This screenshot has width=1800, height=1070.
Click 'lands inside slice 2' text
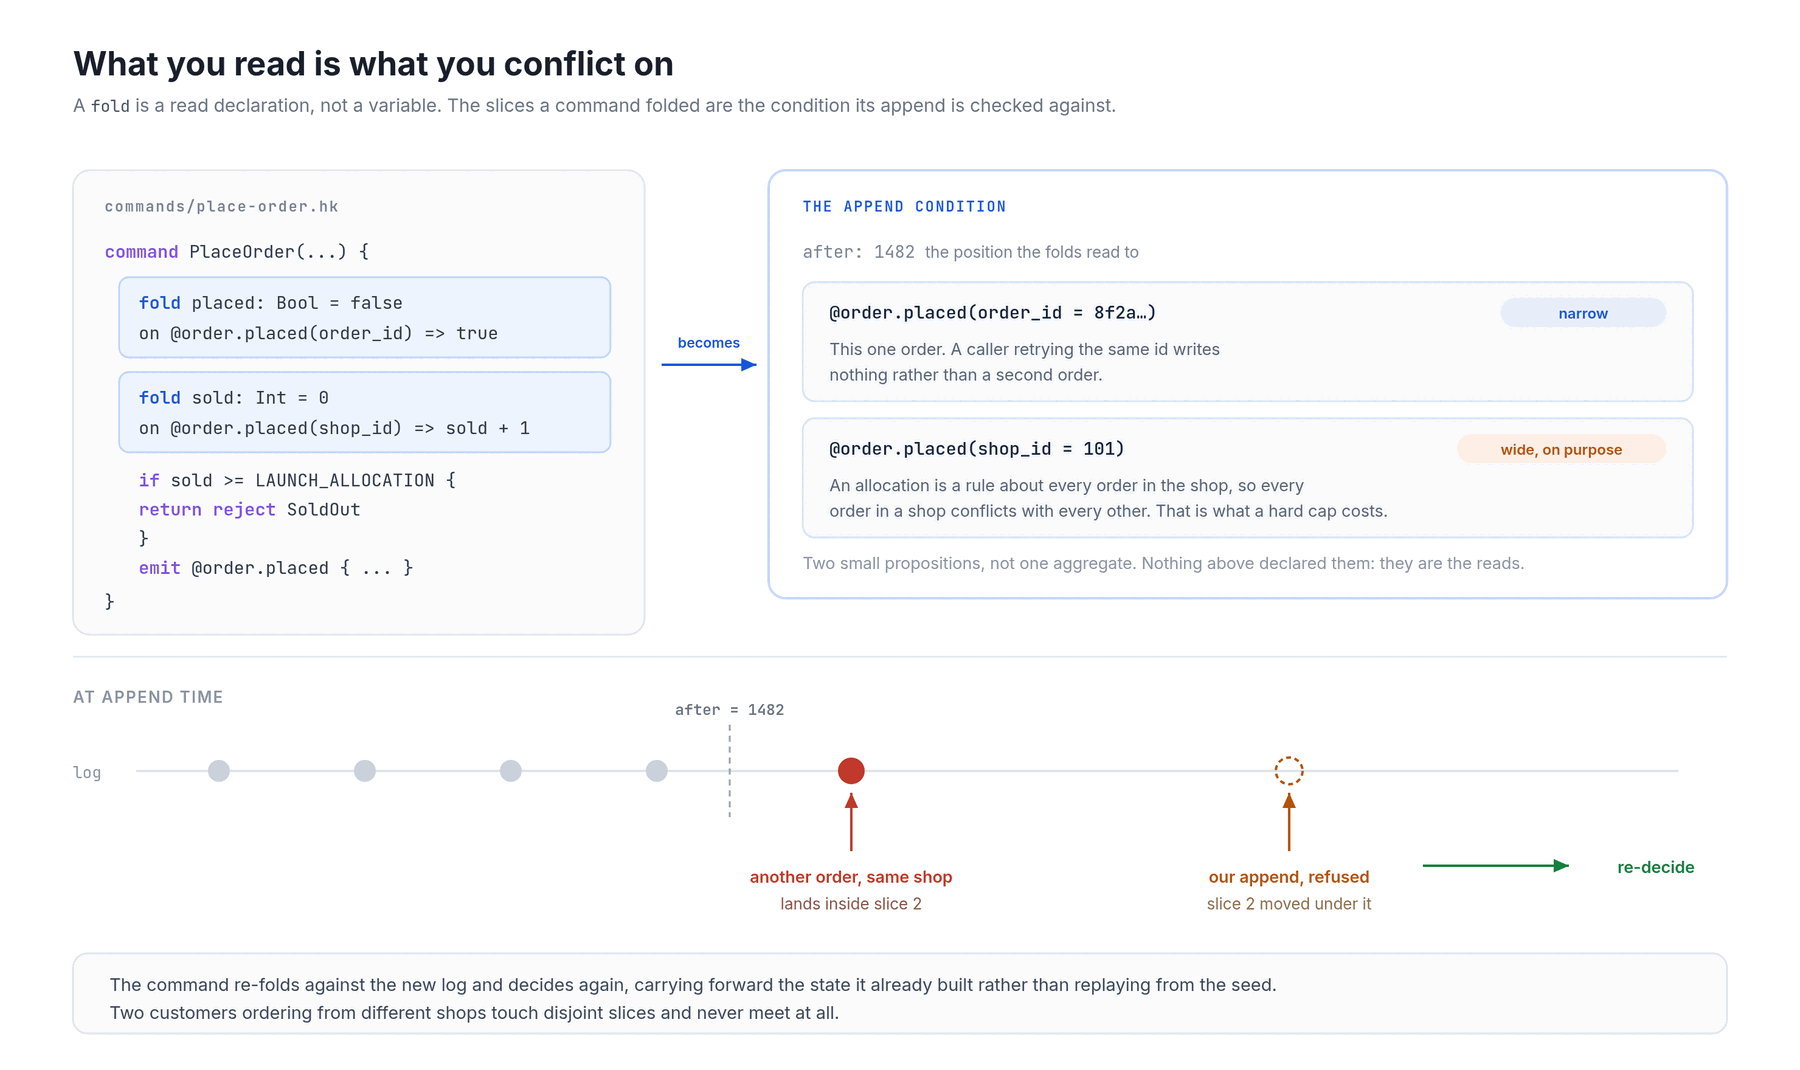851,904
